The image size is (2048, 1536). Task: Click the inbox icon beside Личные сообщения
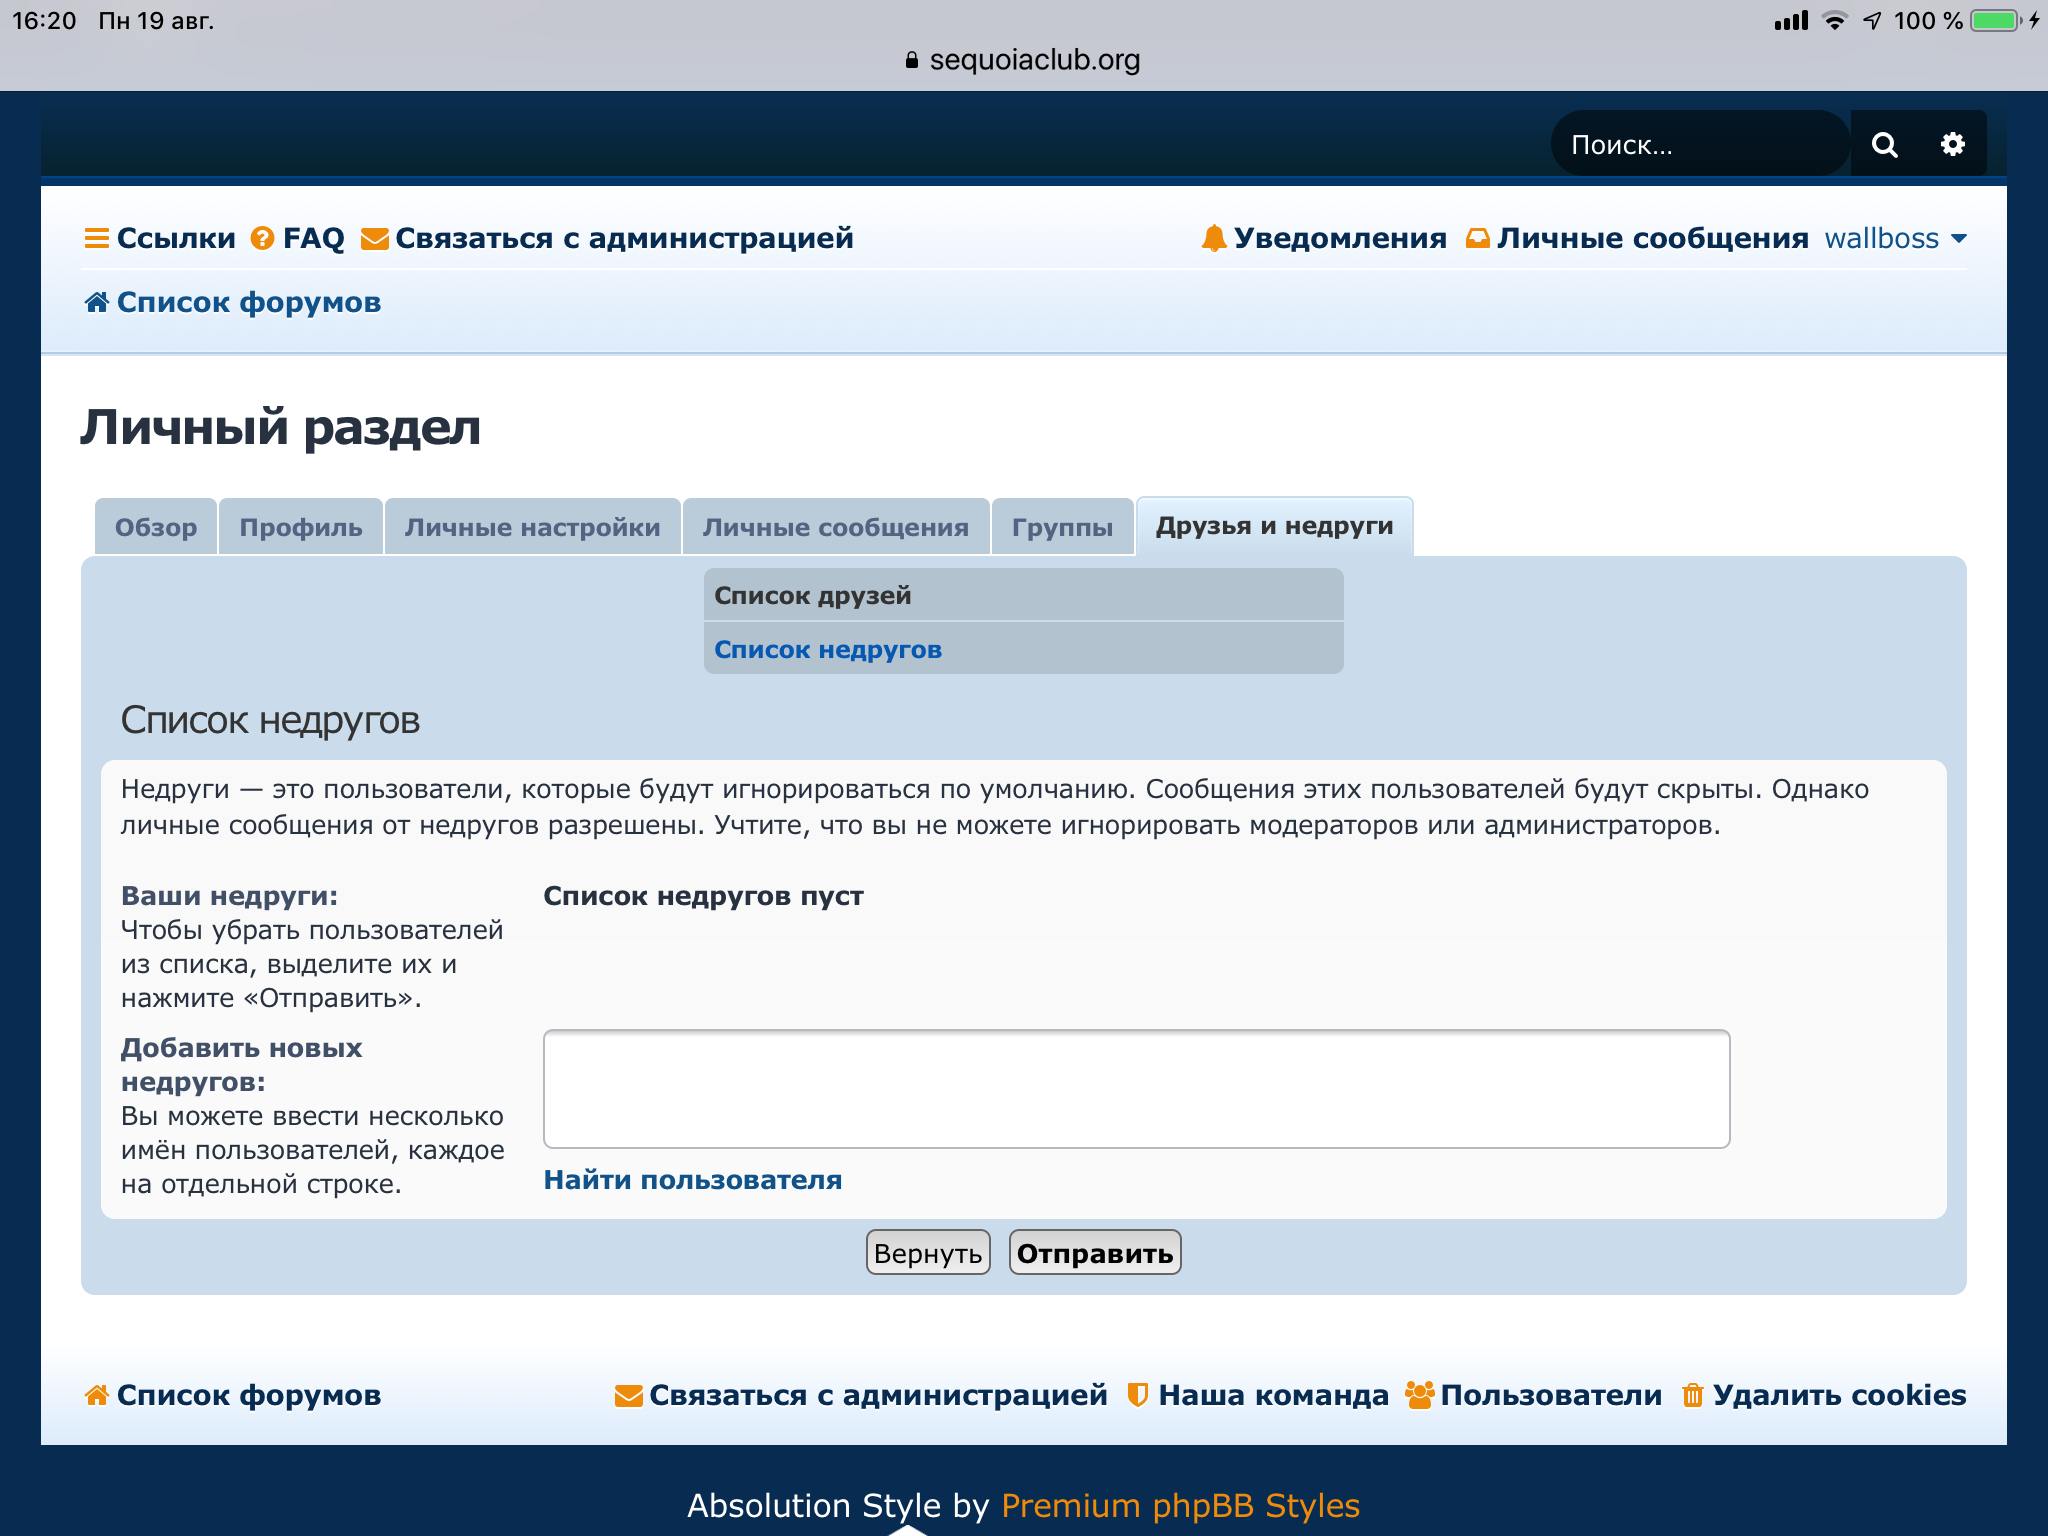[x=1477, y=238]
